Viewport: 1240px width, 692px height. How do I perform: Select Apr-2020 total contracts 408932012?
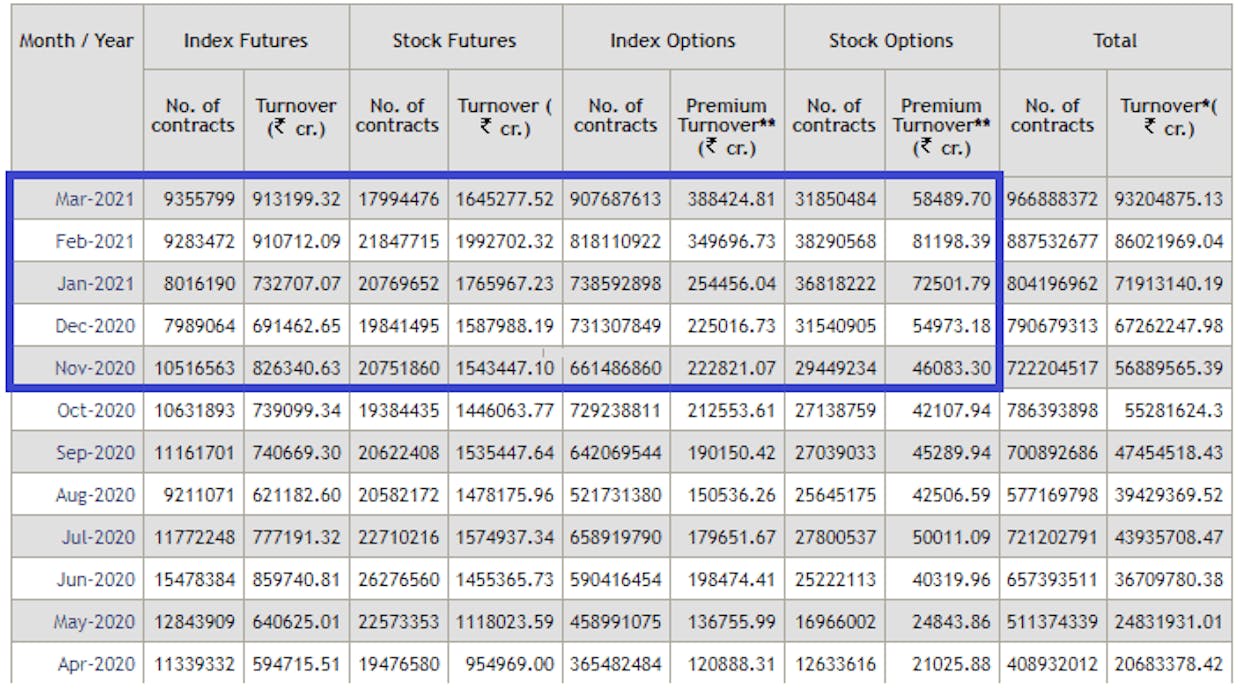[x=1052, y=664]
